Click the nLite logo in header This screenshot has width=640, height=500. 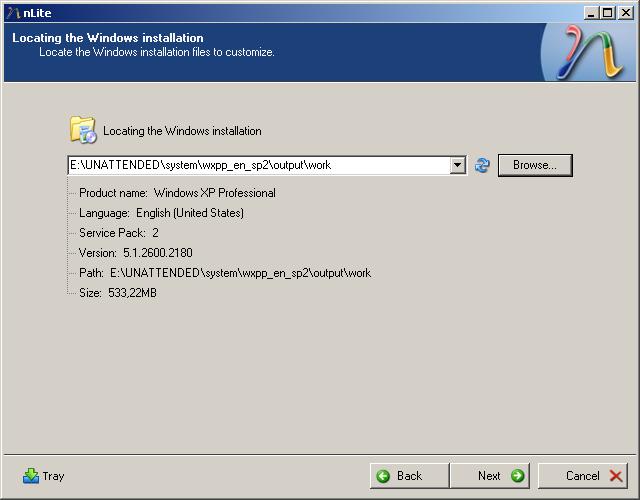(x=591, y=52)
